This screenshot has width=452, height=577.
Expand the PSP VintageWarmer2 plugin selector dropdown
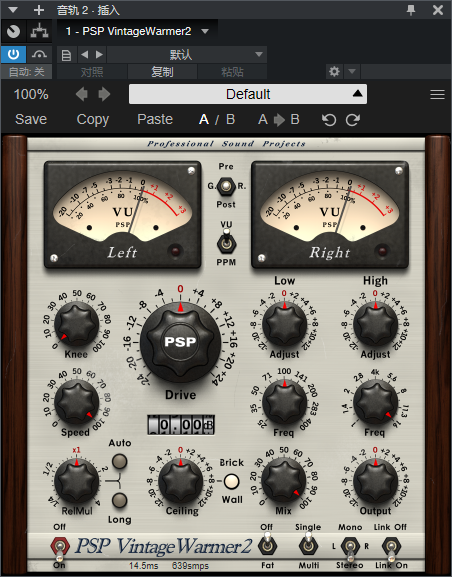point(205,32)
